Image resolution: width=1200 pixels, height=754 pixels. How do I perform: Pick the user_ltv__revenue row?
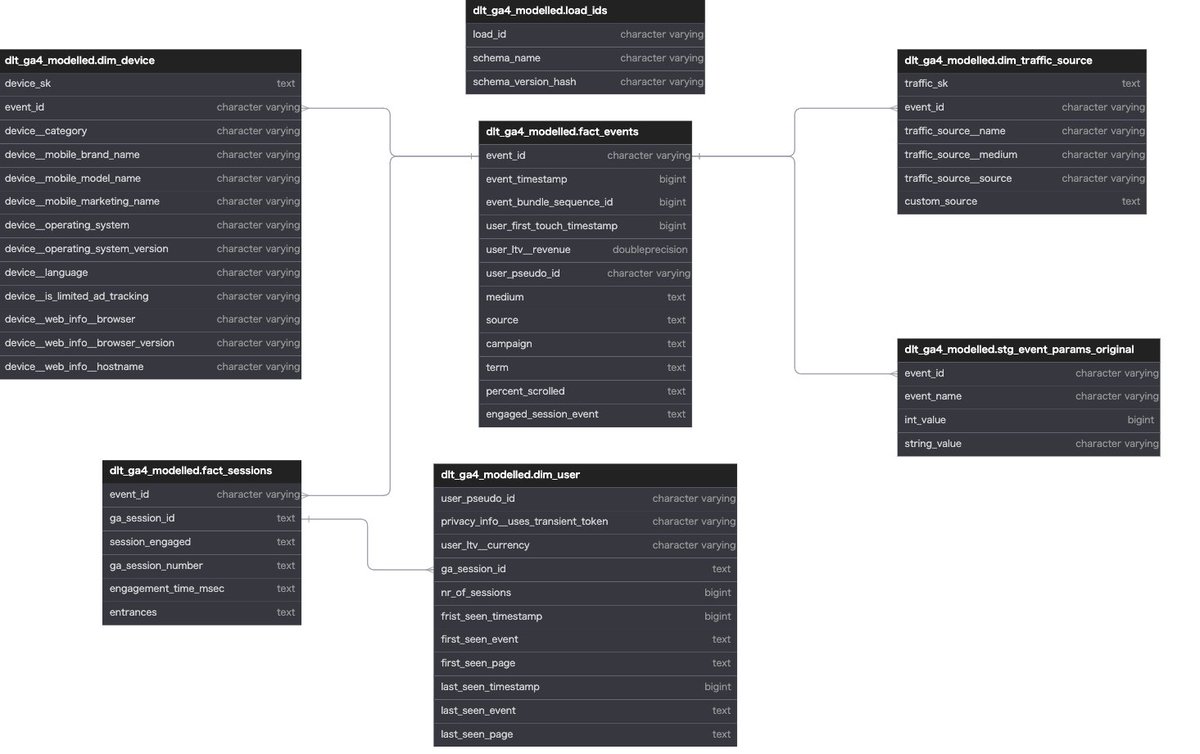pos(585,250)
